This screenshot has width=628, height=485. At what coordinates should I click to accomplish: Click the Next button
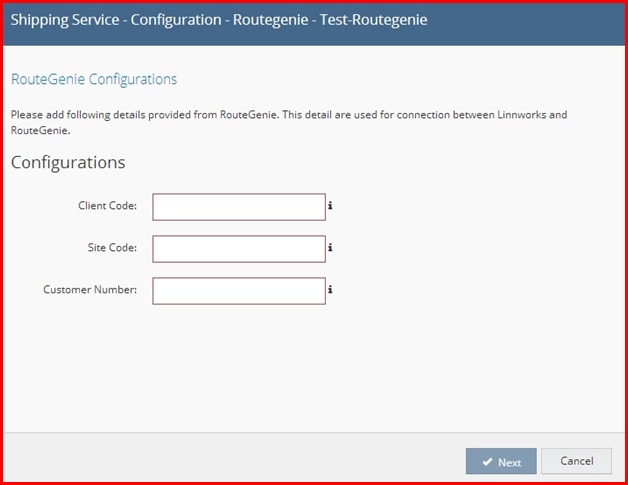tap(501, 461)
